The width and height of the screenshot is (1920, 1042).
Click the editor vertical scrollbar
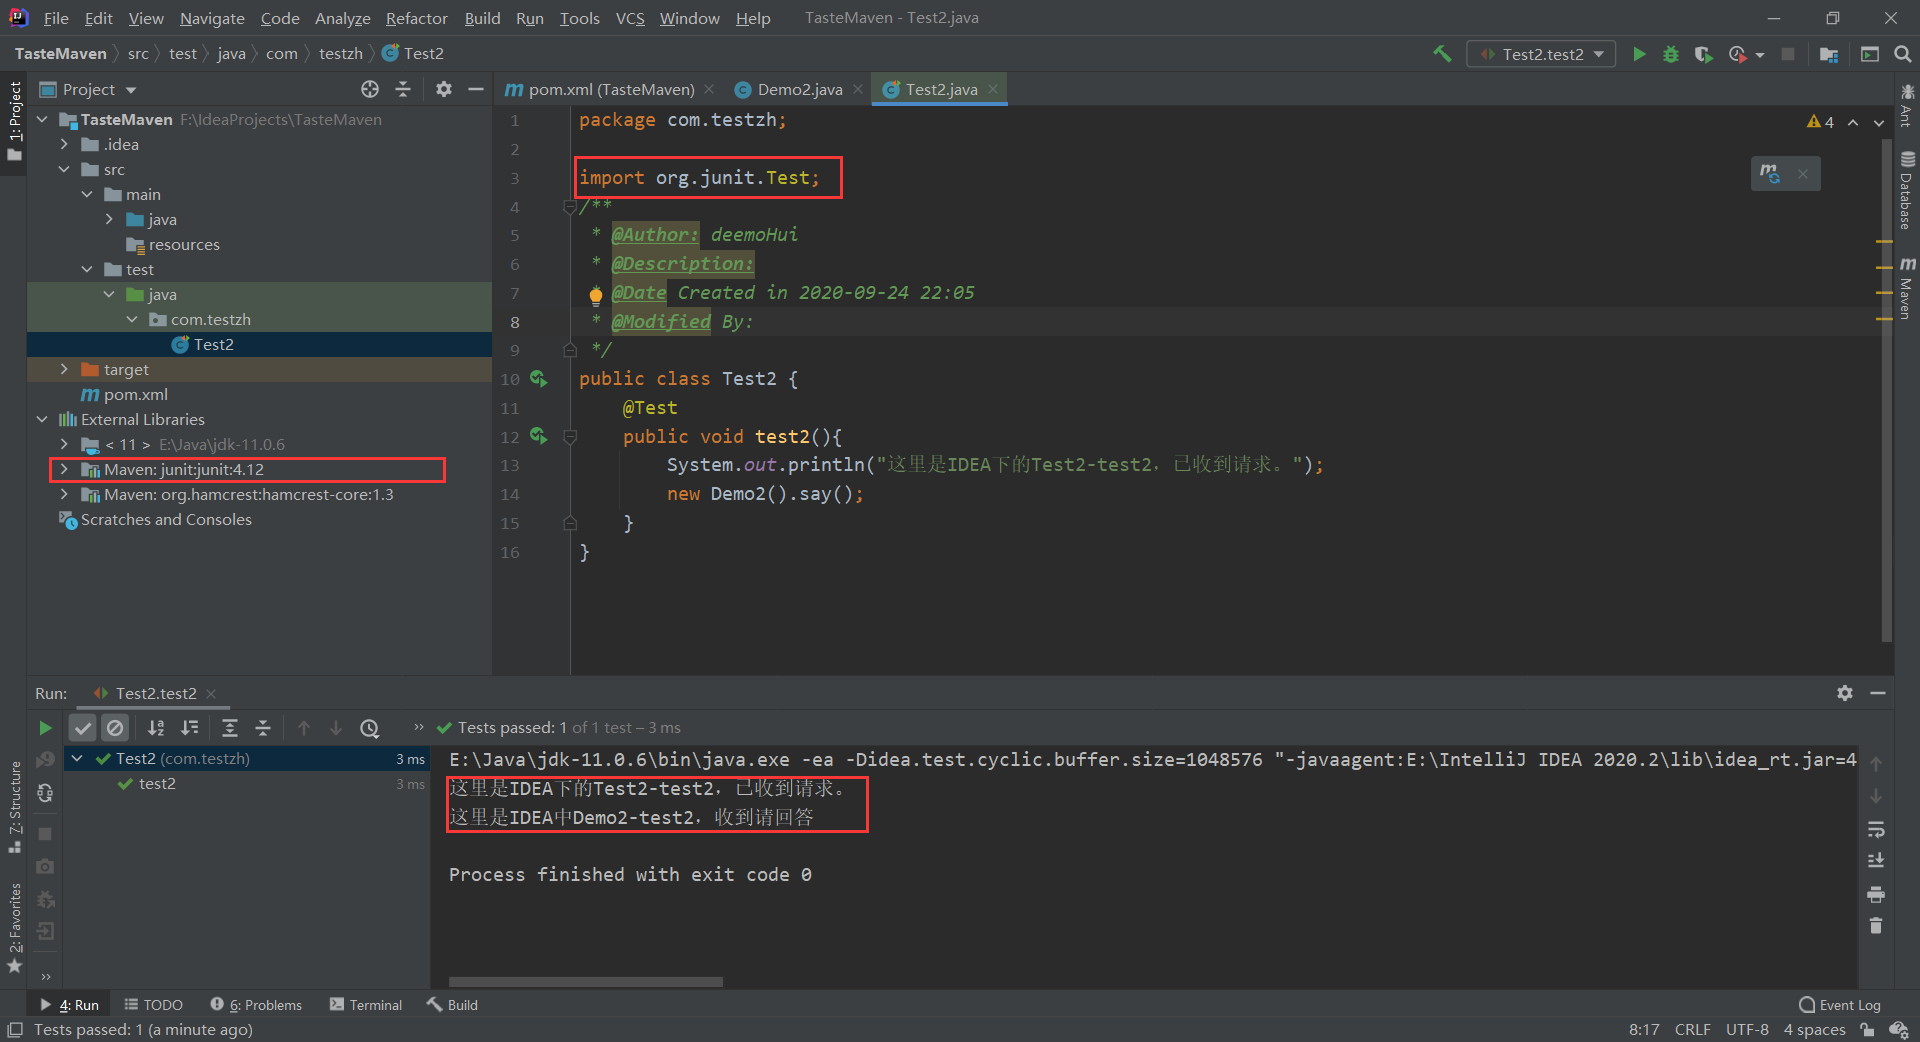pyautogui.click(x=1886, y=390)
